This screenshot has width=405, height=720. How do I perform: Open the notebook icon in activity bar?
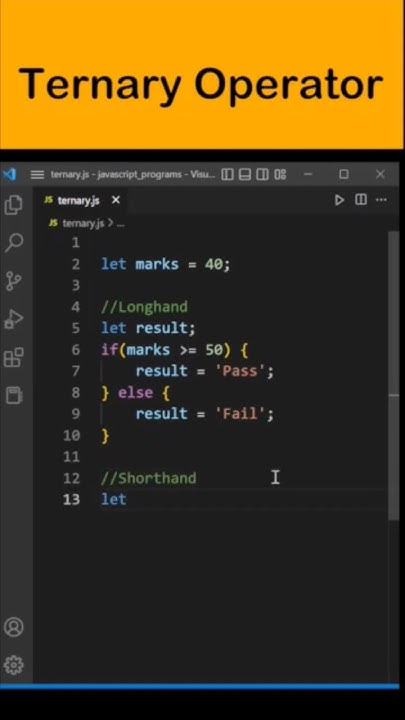pos(14,395)
